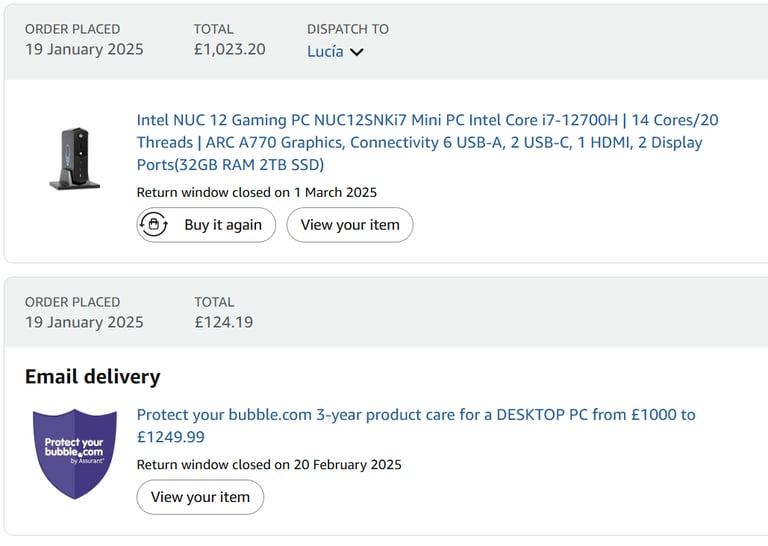Click the return window closed 1 March text

(257, 192)
